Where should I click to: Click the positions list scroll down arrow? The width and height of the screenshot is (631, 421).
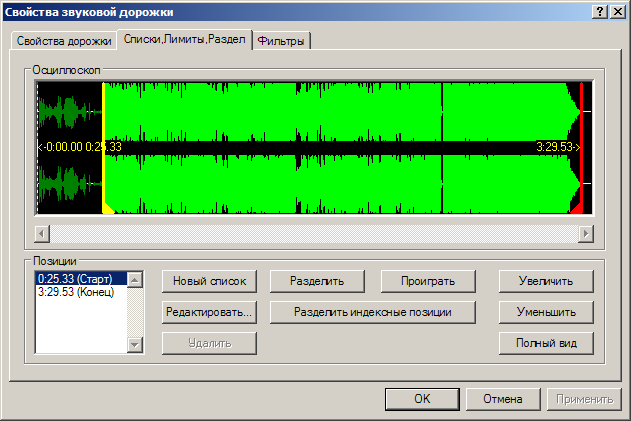[135, 345]
